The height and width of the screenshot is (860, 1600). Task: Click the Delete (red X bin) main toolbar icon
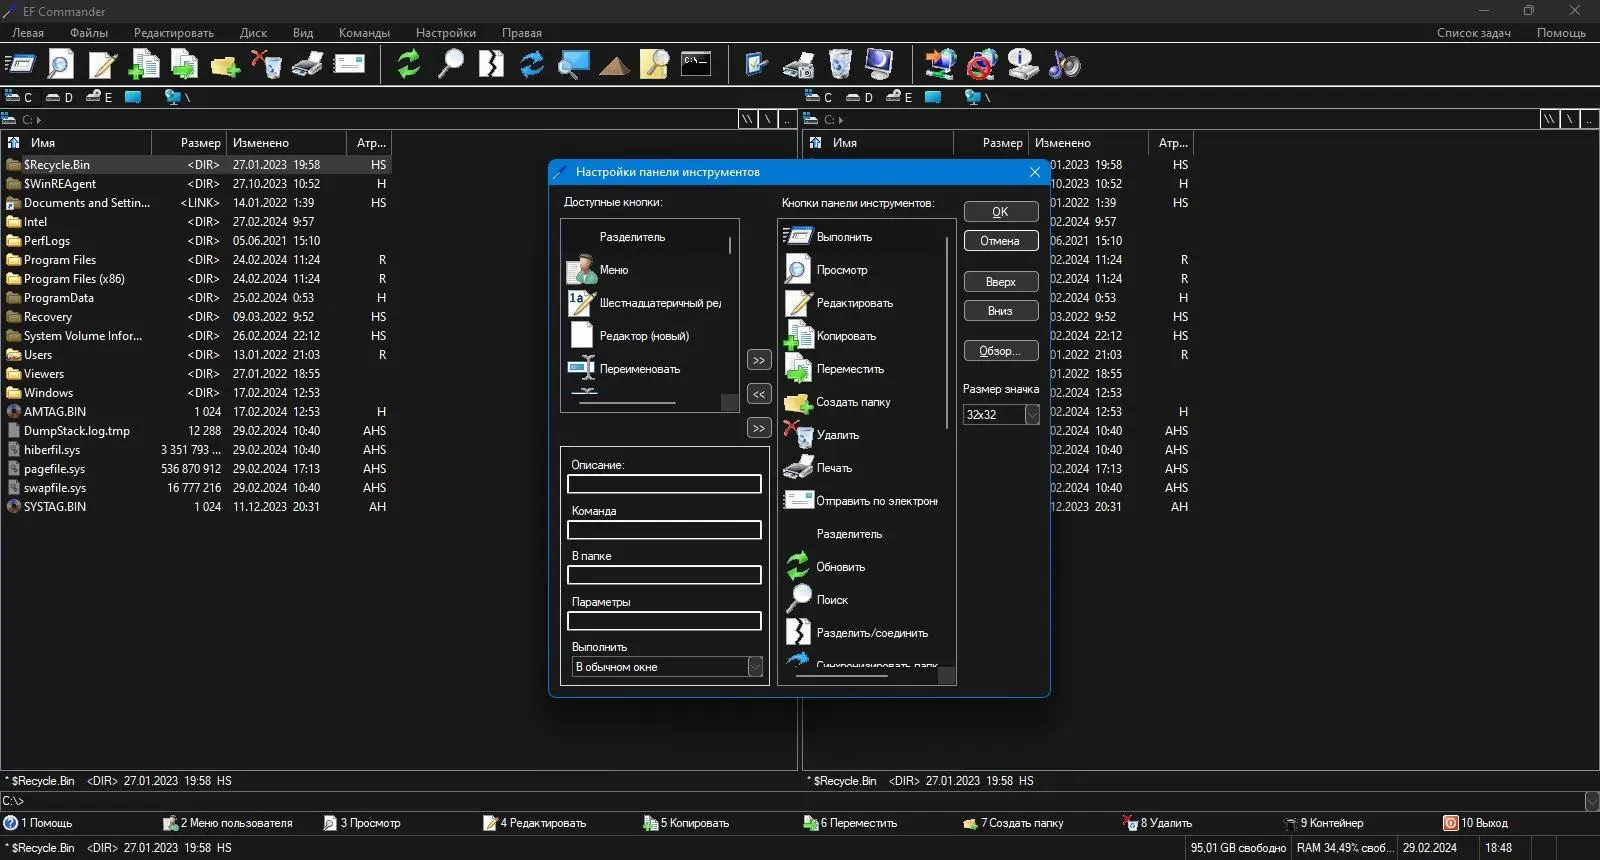(x=266, y=65)
